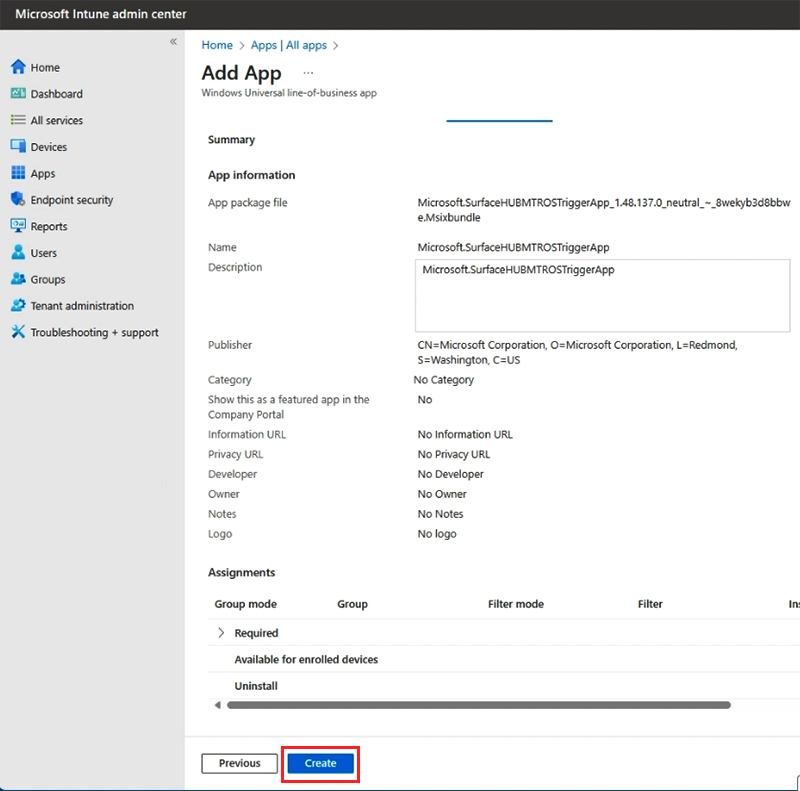Click the assignments horizontal scrollbar thumb
The image size is (800, 791).
[x=479, y=705]
